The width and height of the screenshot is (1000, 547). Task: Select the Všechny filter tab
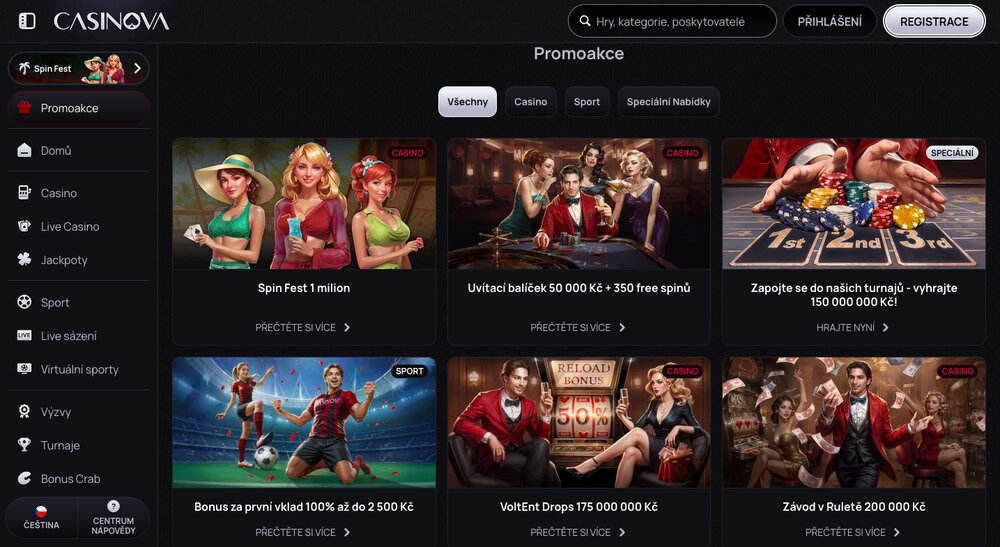[x=467, y=102]
